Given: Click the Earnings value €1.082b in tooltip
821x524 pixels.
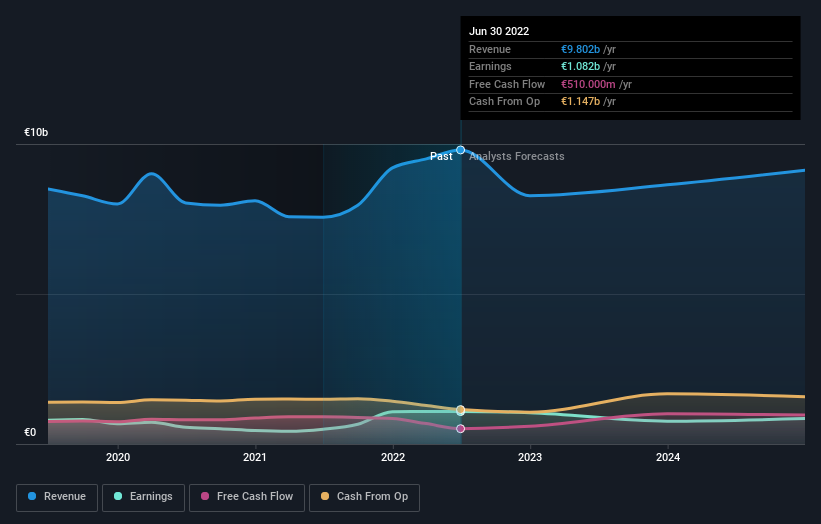Looking at the screenshot, I should (x=581, y=66).
